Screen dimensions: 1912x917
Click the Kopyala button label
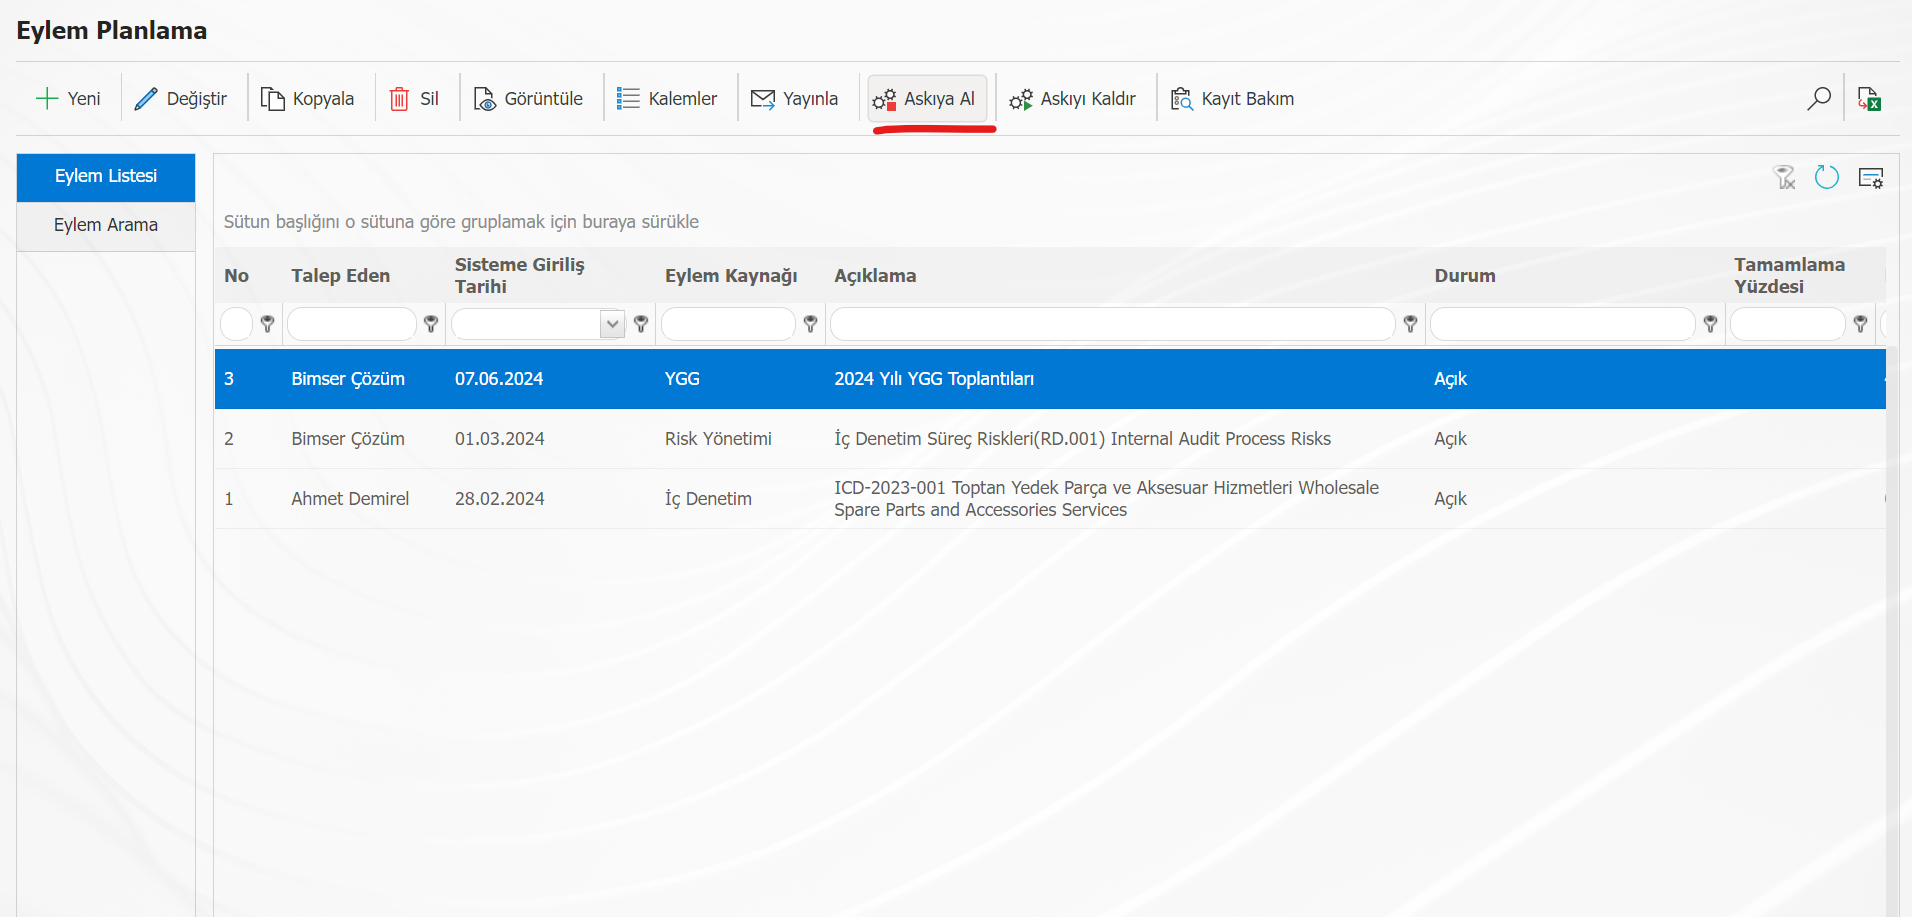click(x=323, y=99)
